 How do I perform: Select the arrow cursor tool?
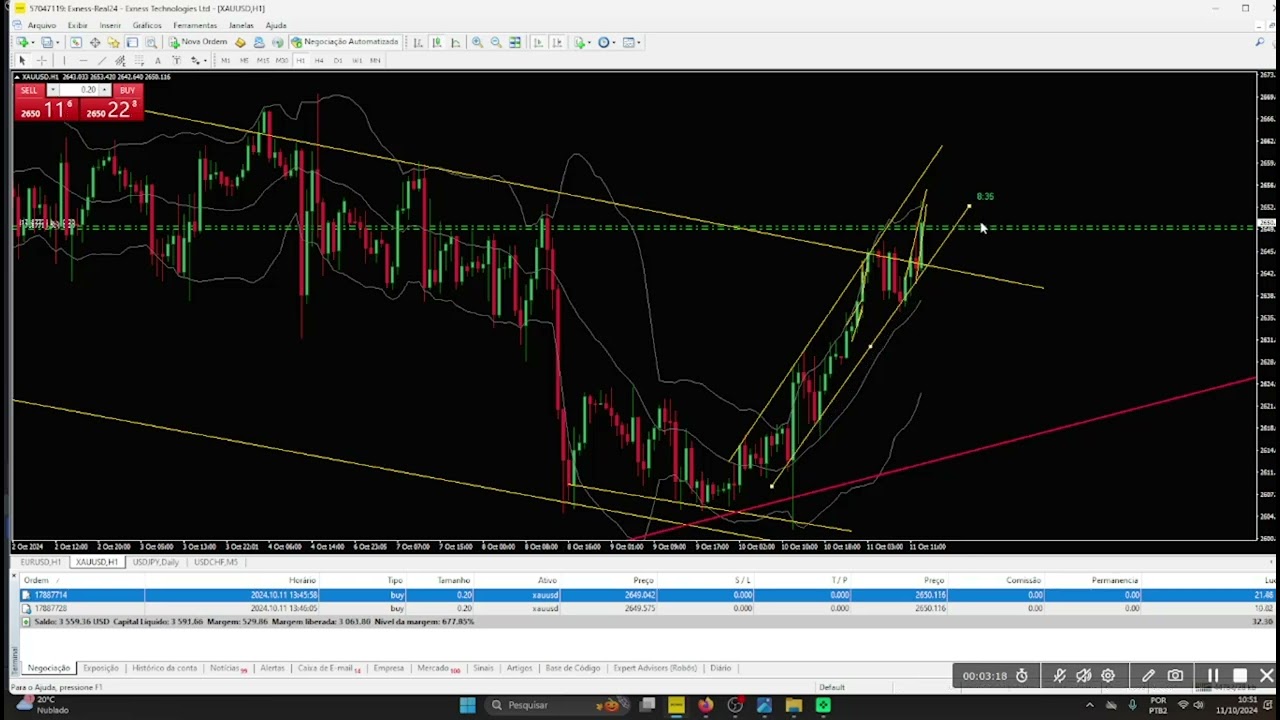[22, 61]
